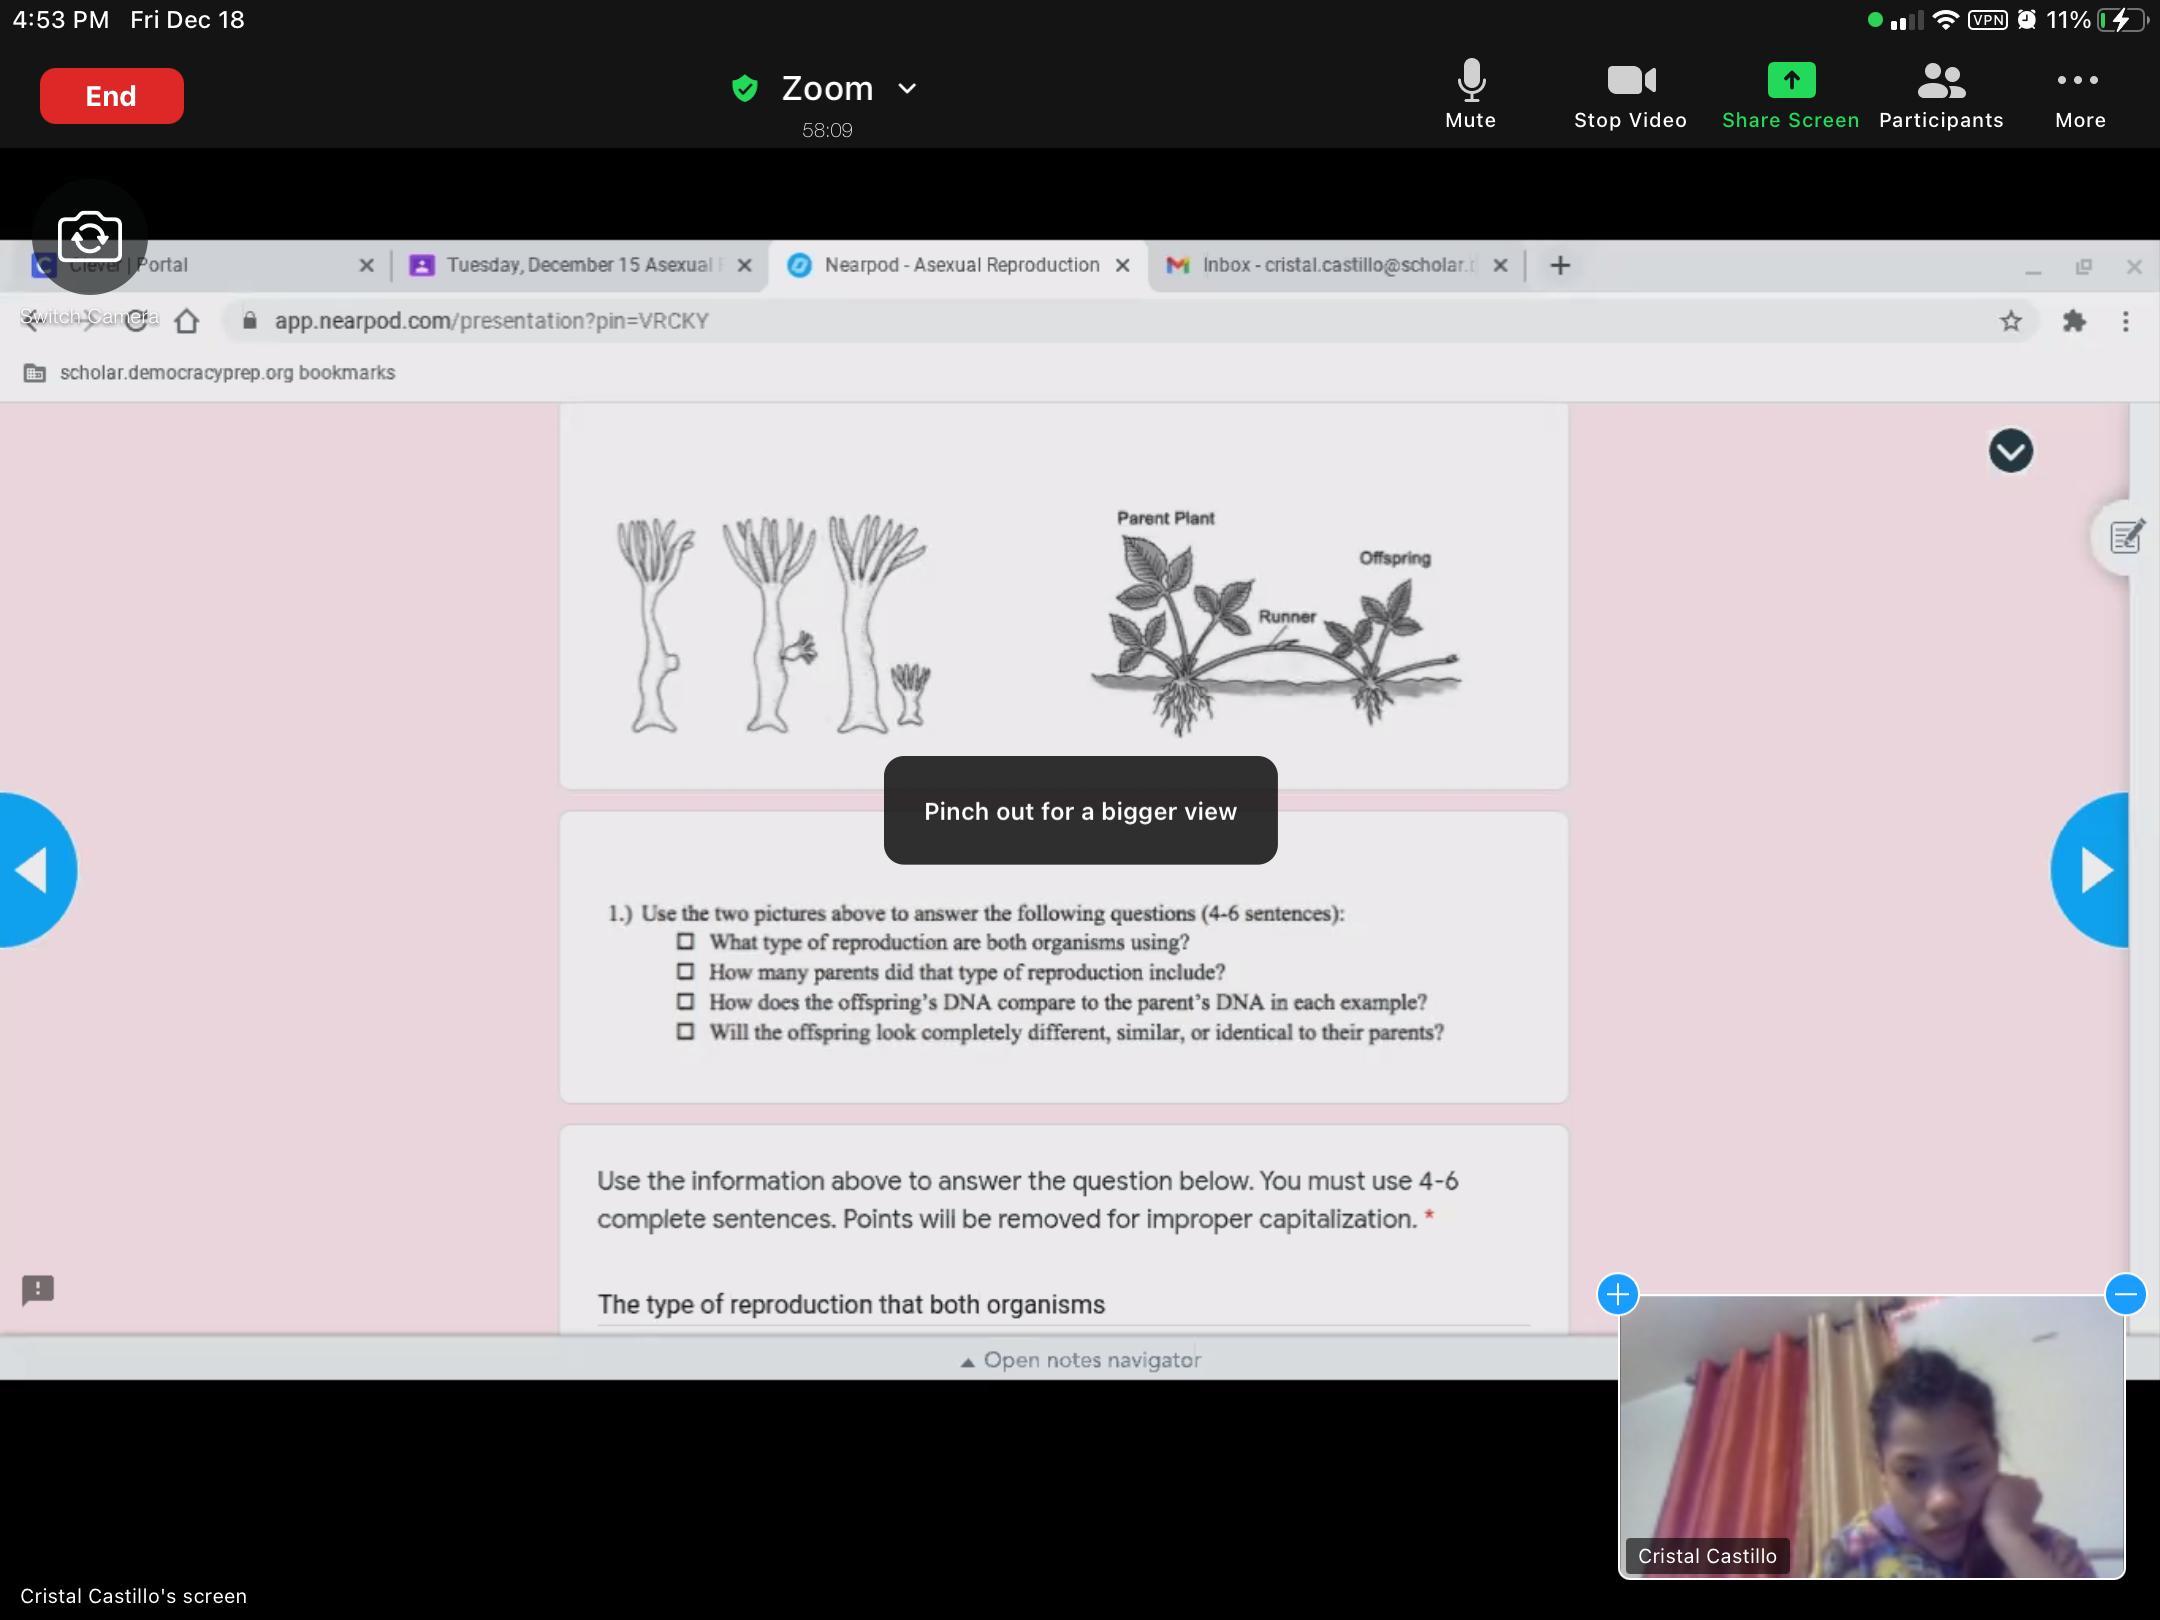Tap the green Share Screen icon
Screen dimensions: 2160x1620
(1790, 82)
